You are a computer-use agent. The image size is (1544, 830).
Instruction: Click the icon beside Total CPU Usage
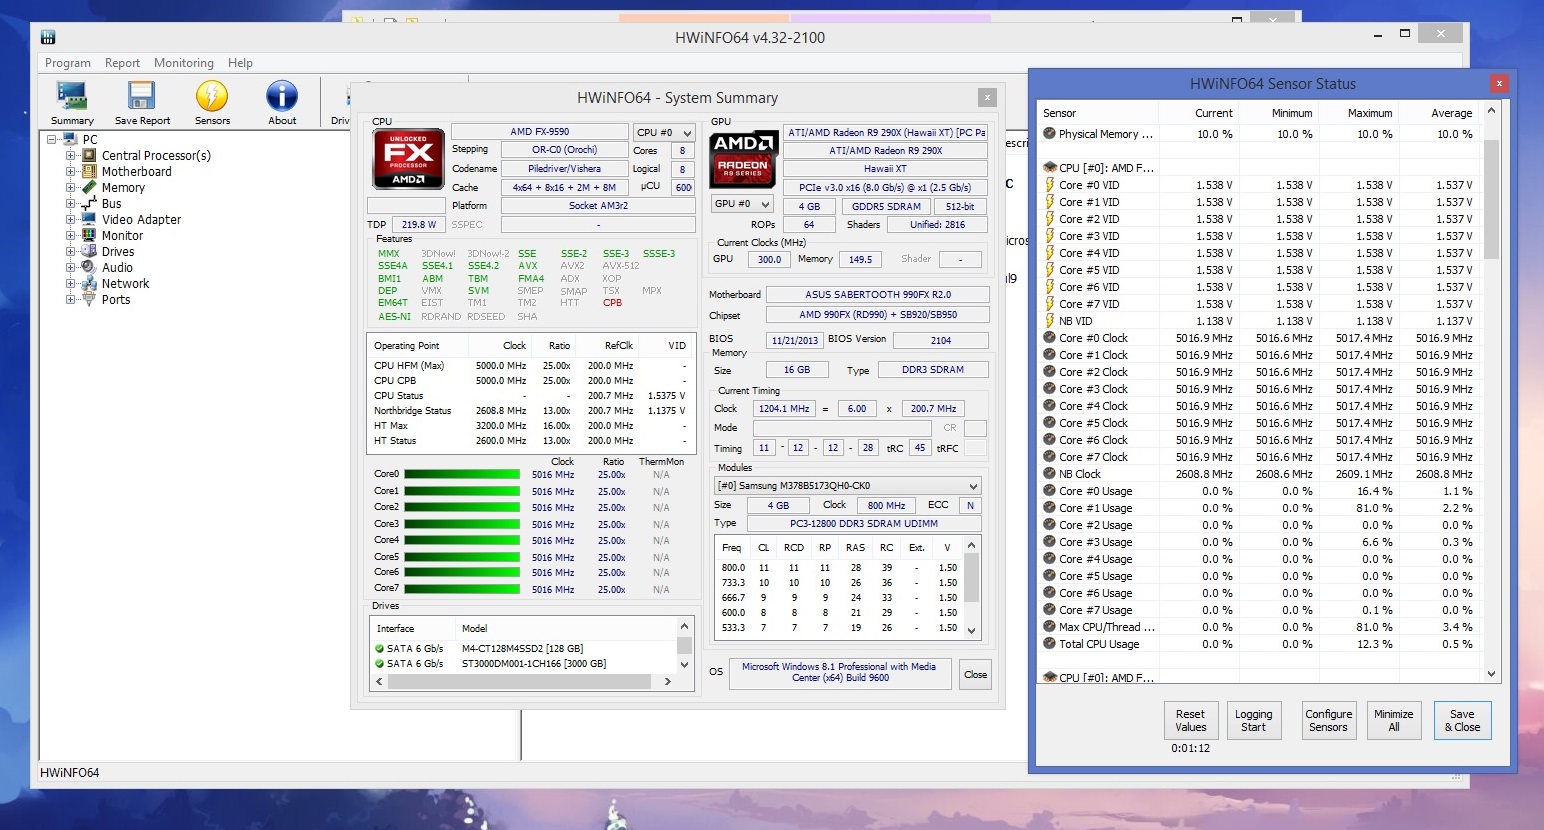[x=1049, y=644]
